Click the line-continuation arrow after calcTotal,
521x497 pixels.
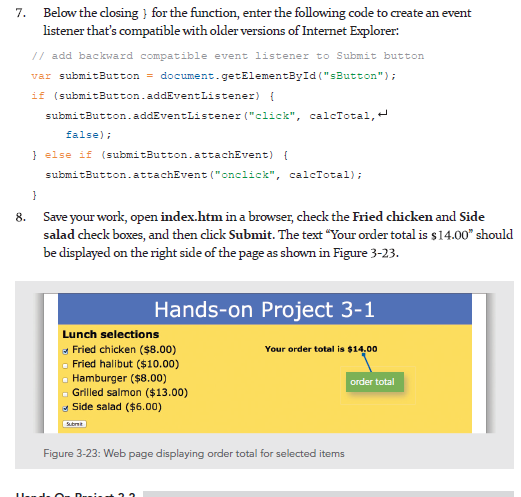pyautogui.click(x=382, y=114)
